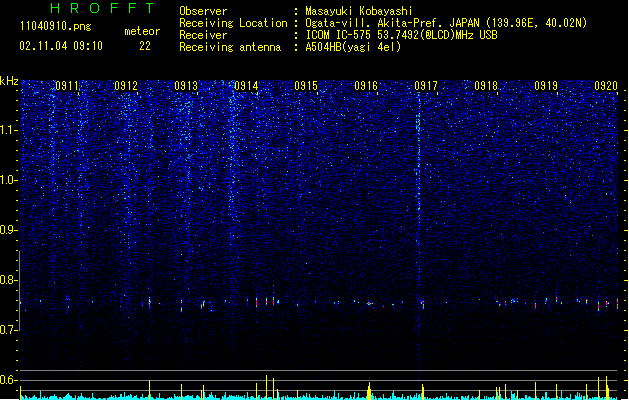Click the 1.1 kHz axis label
The width and height of the screenshot is (629, 400).
point(9,130)
